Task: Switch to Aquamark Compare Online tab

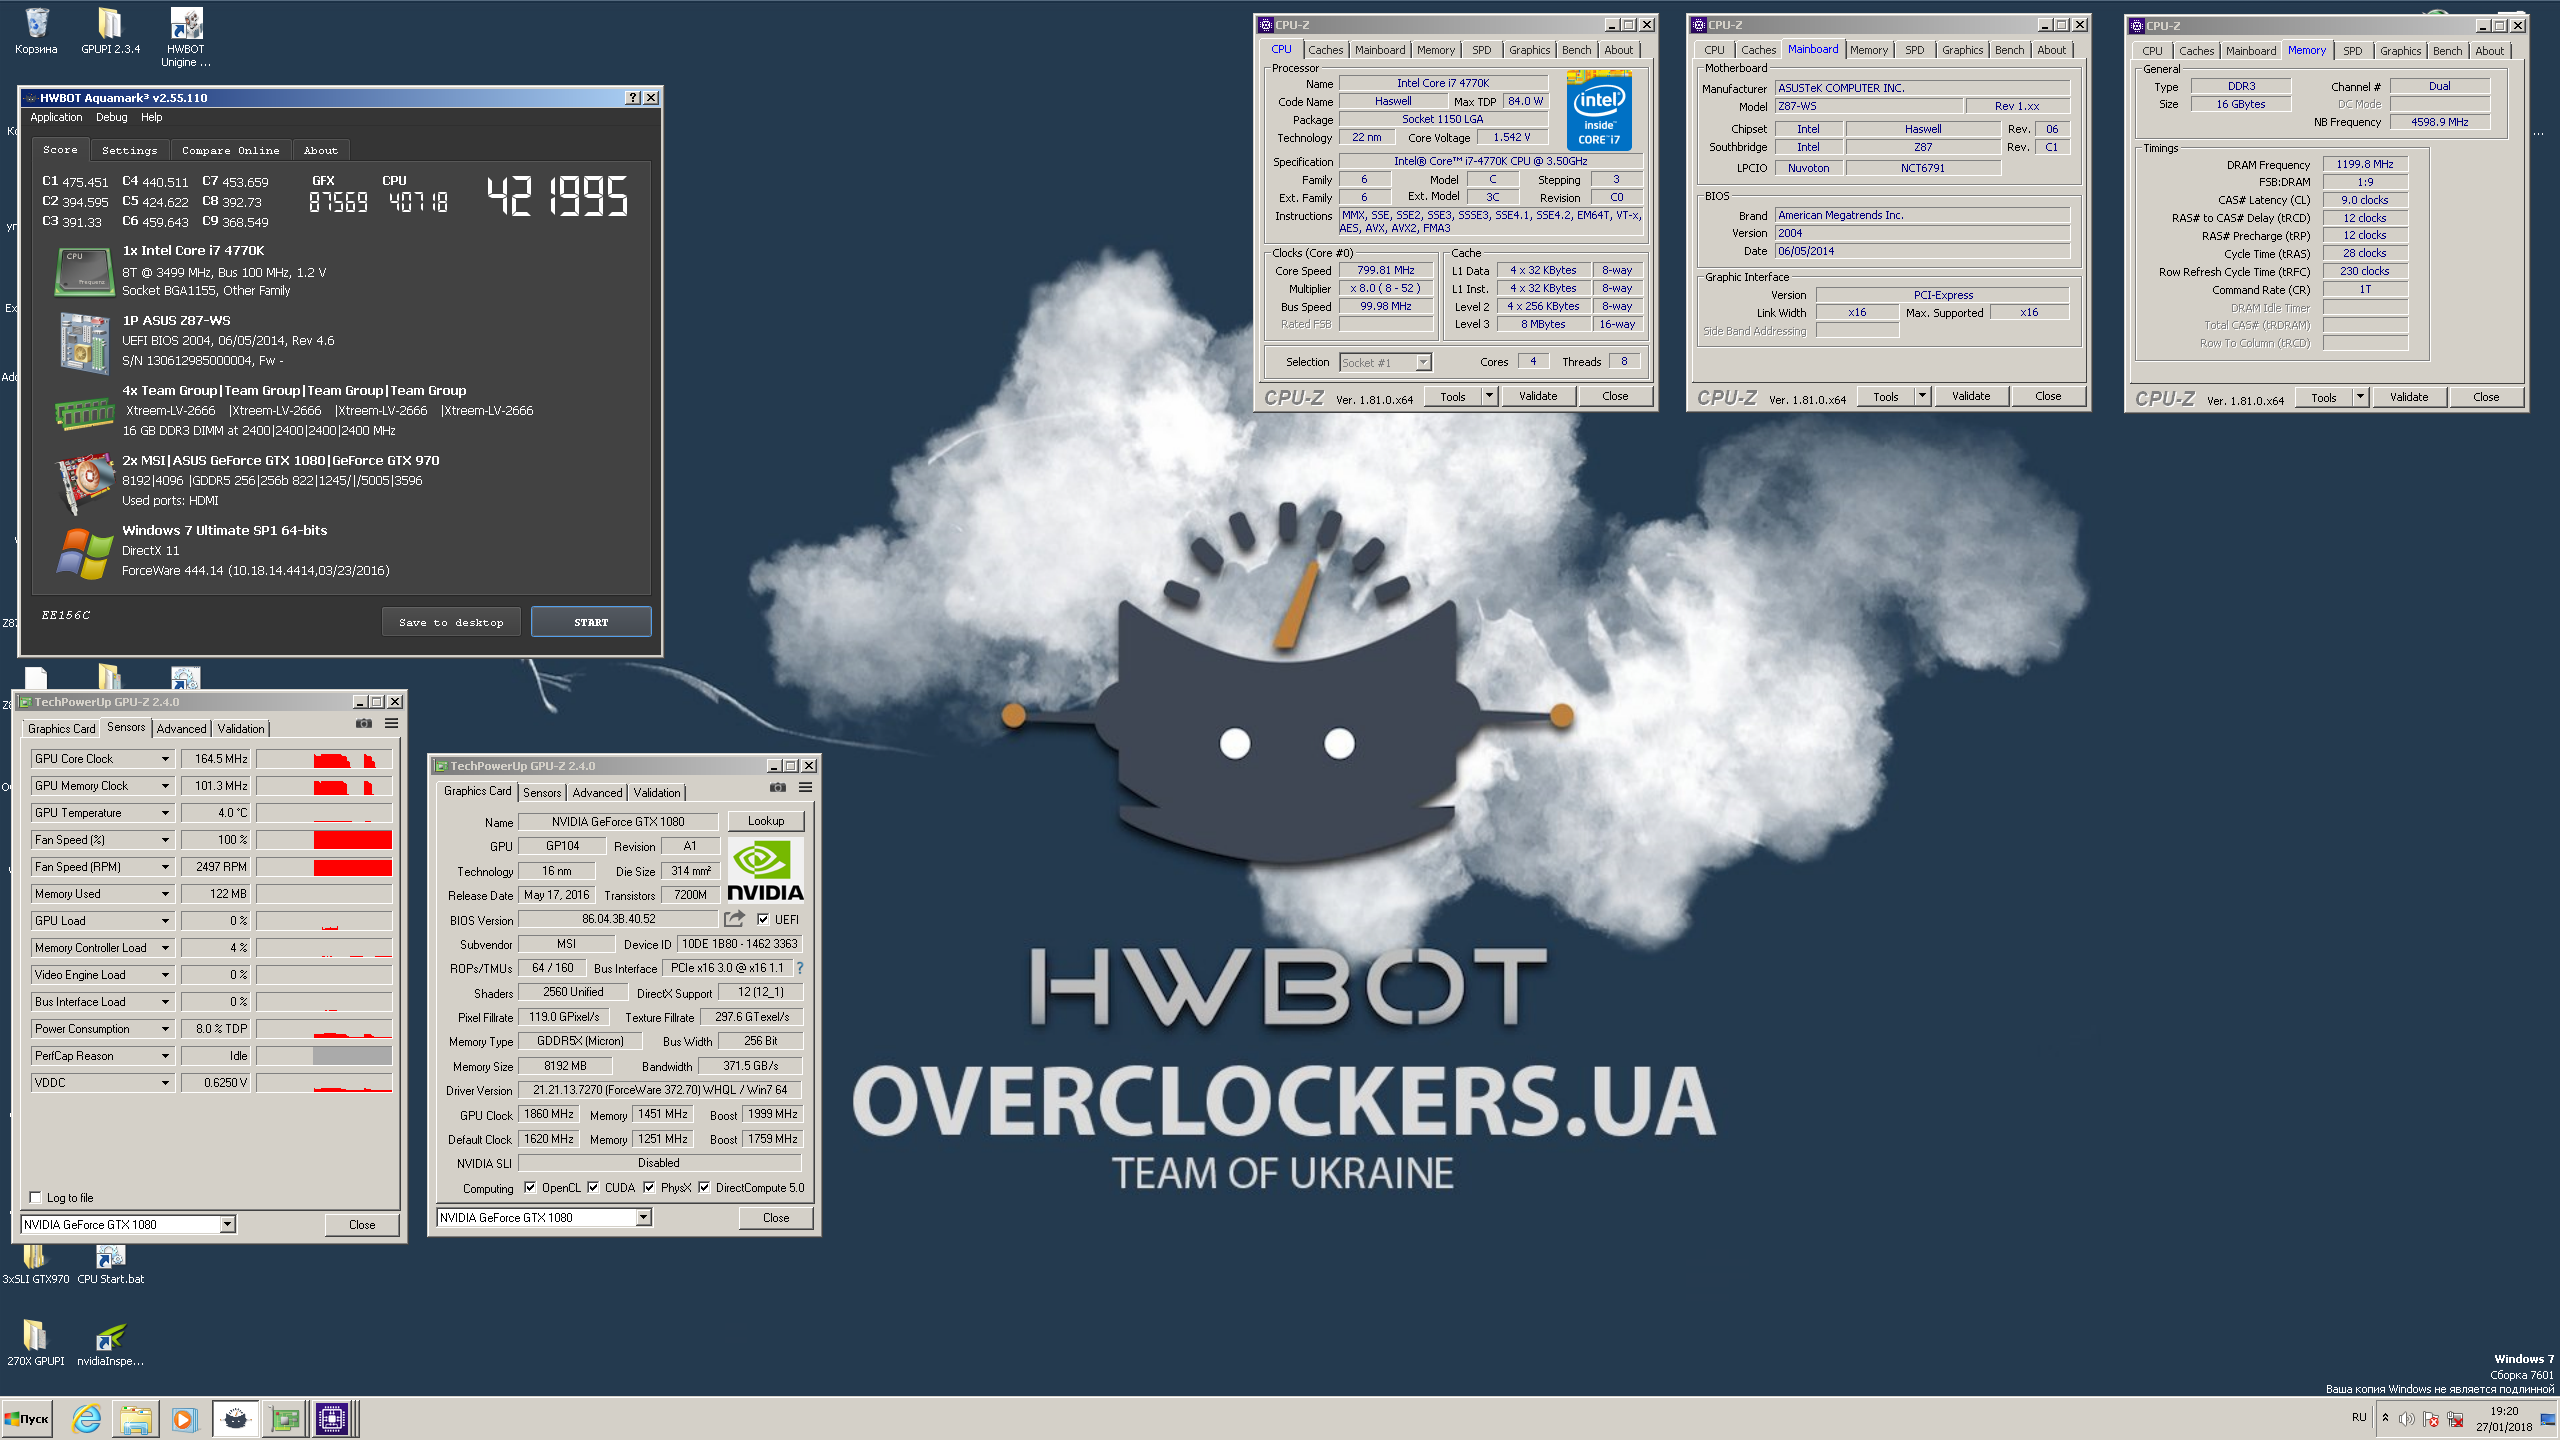Action: click(x=231, y=150)
